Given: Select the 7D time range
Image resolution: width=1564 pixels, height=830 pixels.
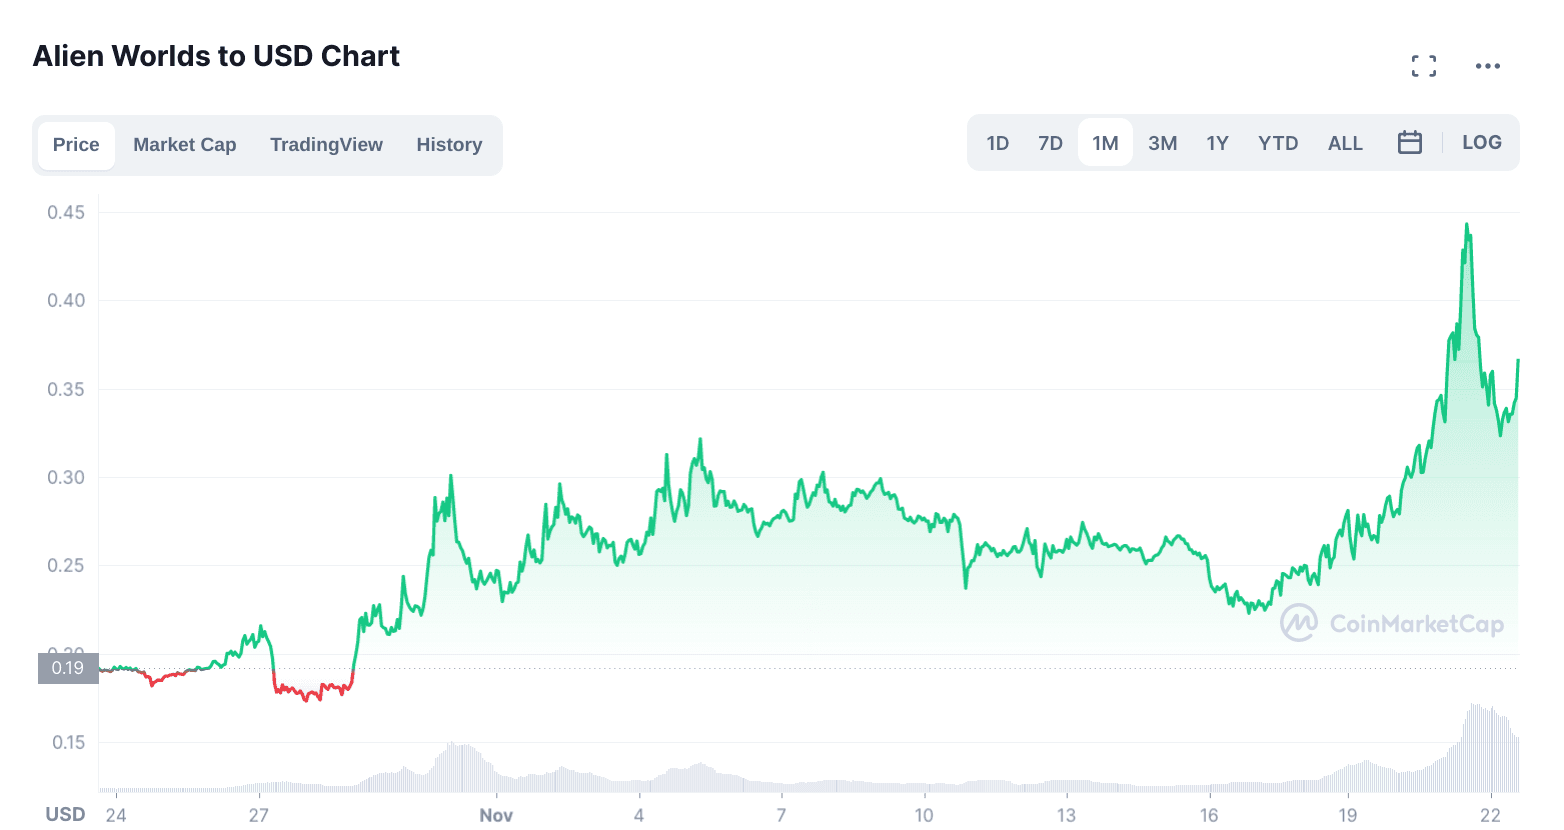Looking at the screenshot, I should click(1050, 143).
